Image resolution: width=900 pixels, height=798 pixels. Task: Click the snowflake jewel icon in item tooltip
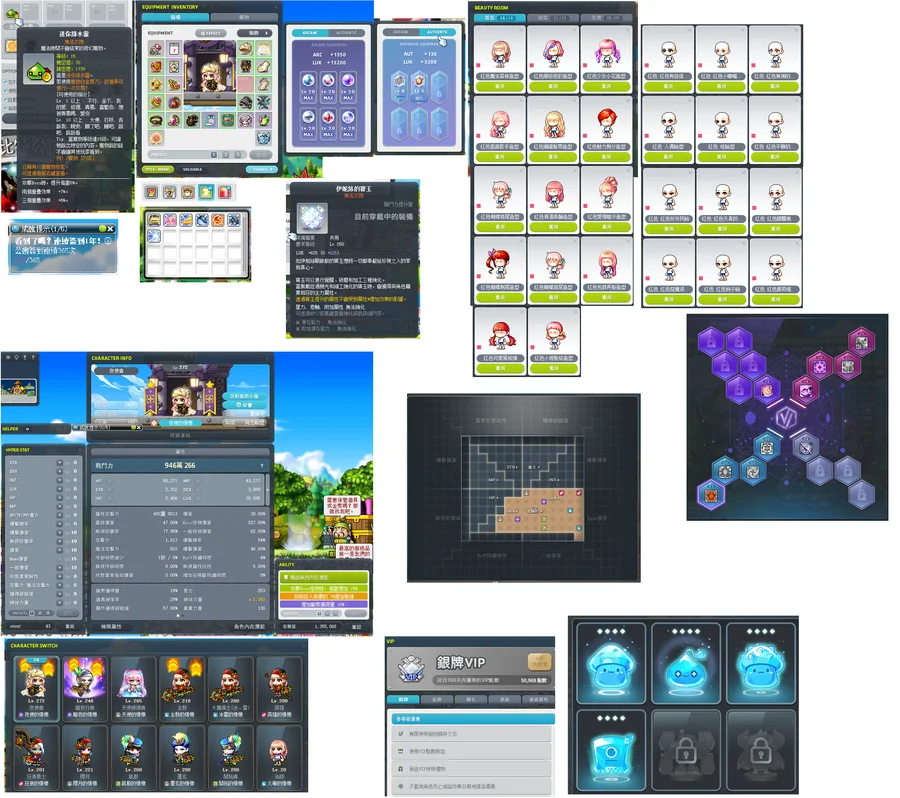pos(312,215)
